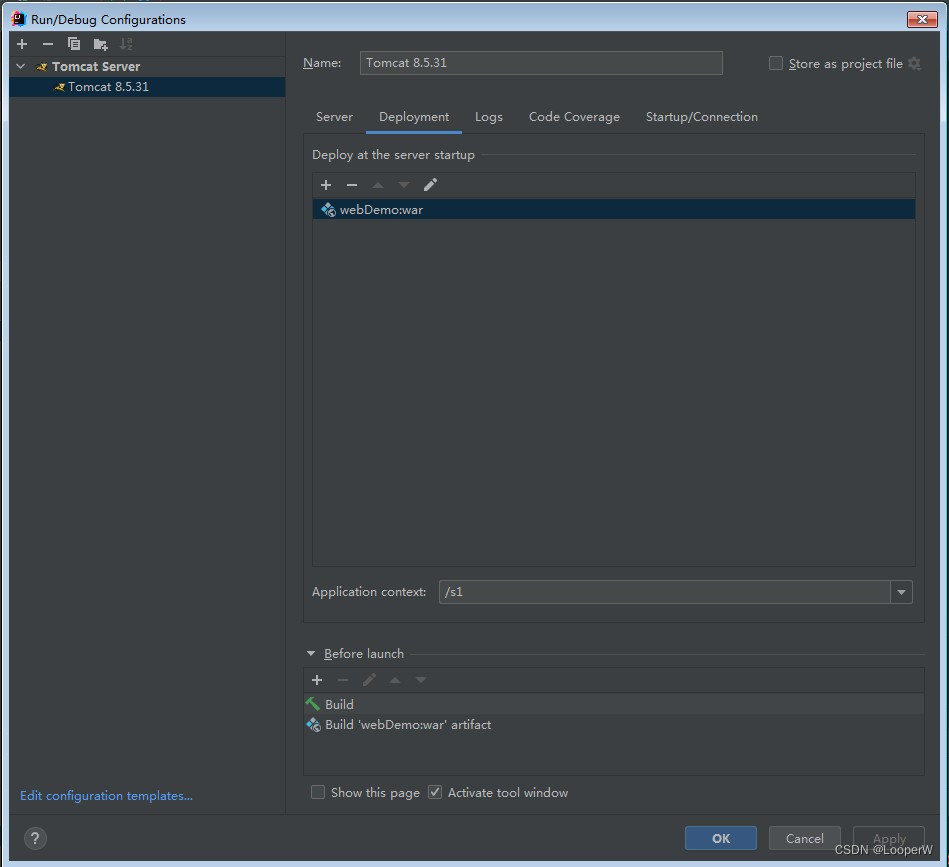Click the webDemo:war artifact icon in deployment list

328,209
